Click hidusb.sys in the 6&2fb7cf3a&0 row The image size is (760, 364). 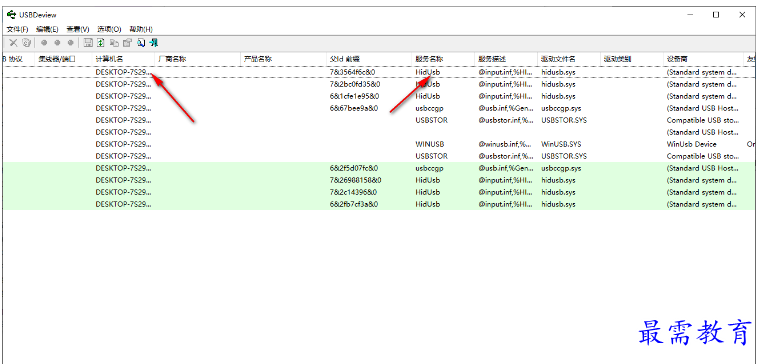558,204
